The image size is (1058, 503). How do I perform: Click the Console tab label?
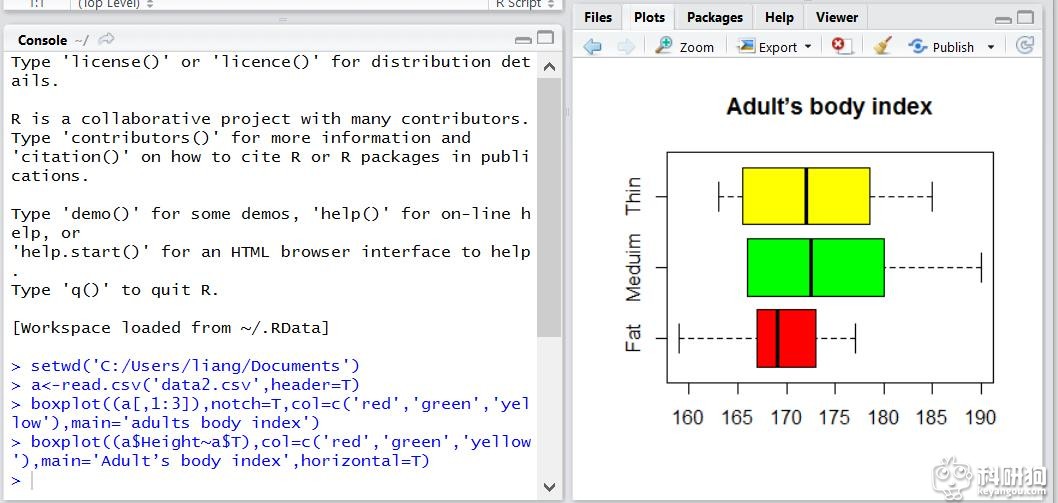point(43,41)
